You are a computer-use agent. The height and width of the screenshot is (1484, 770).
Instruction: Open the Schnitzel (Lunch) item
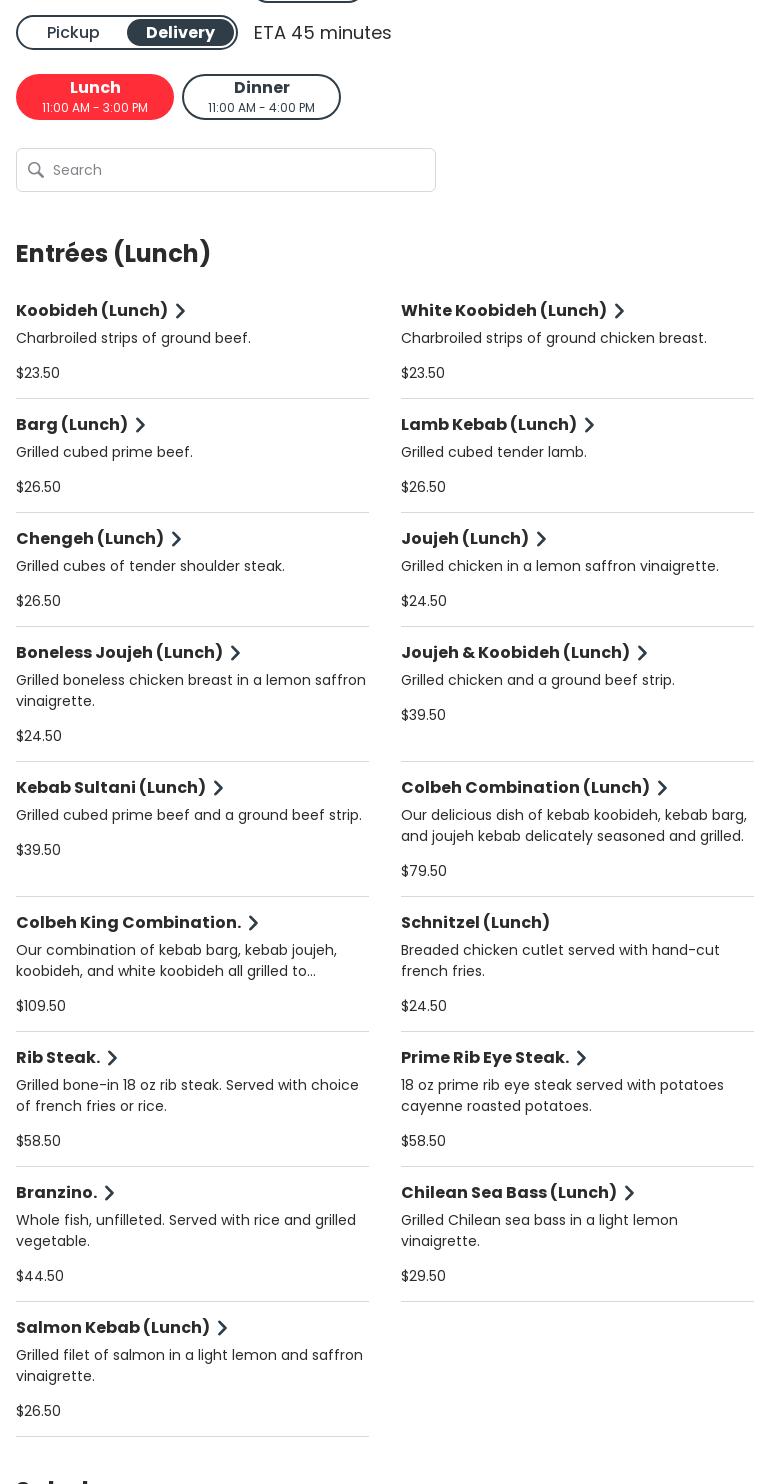[x=475, y=922]
